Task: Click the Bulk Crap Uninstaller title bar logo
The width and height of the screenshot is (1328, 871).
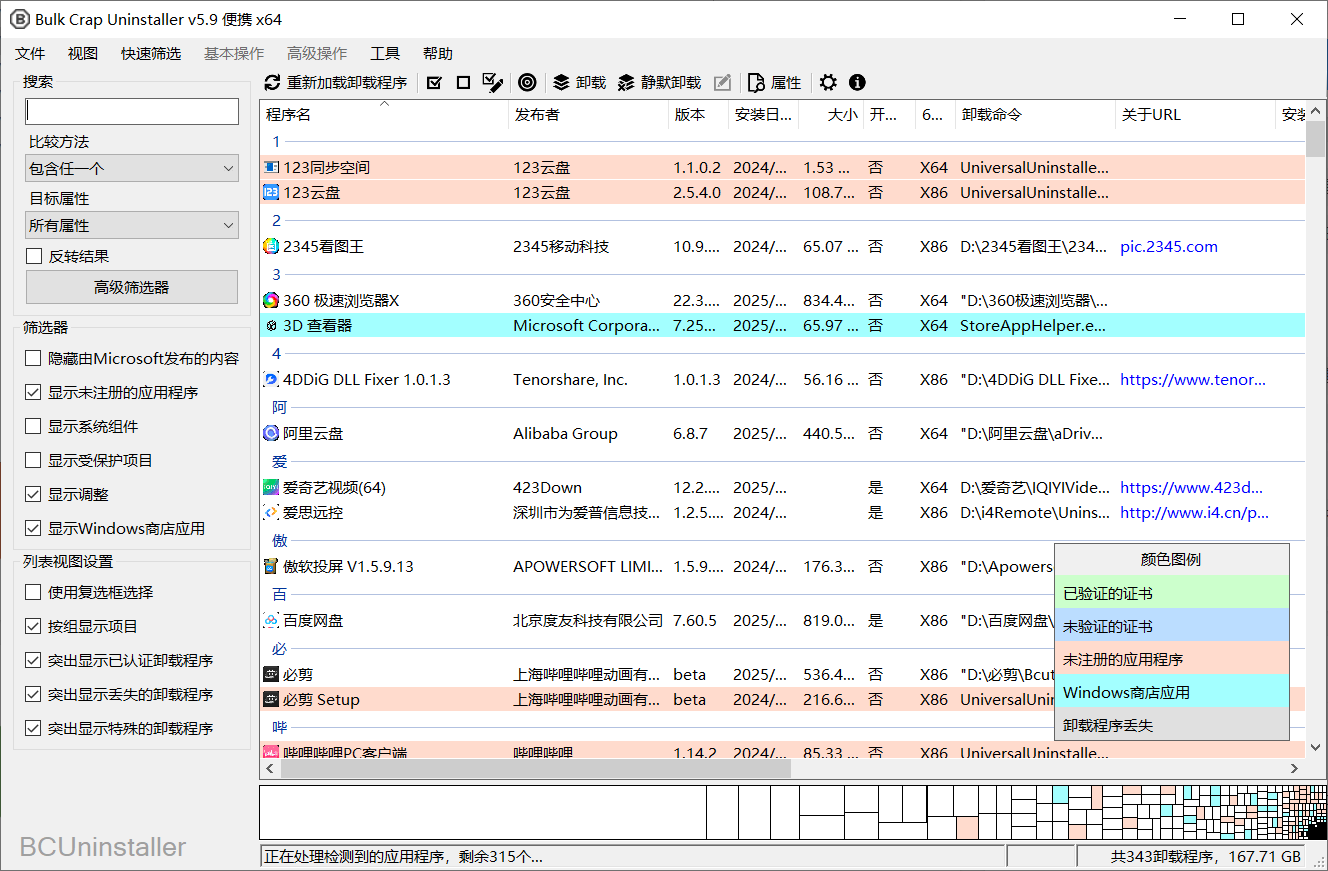Action: (x=18, y=19)
